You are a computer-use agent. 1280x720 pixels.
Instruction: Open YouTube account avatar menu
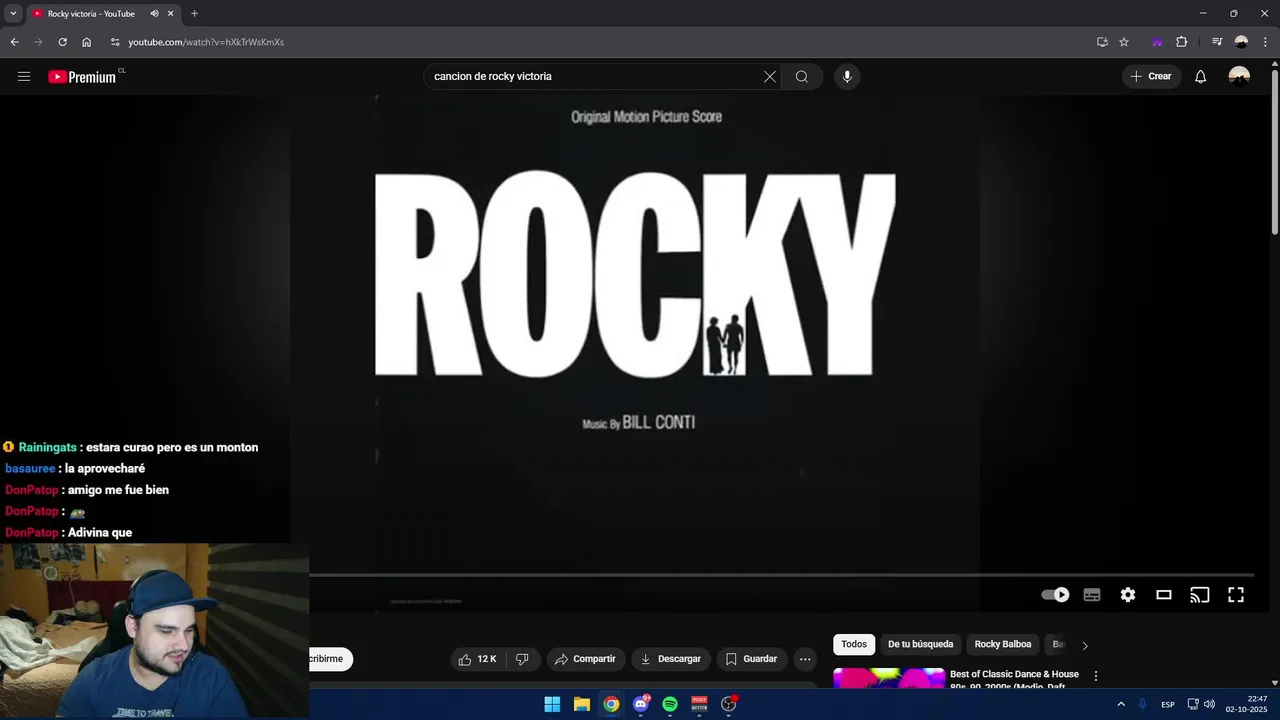[x=1239, y=77]
